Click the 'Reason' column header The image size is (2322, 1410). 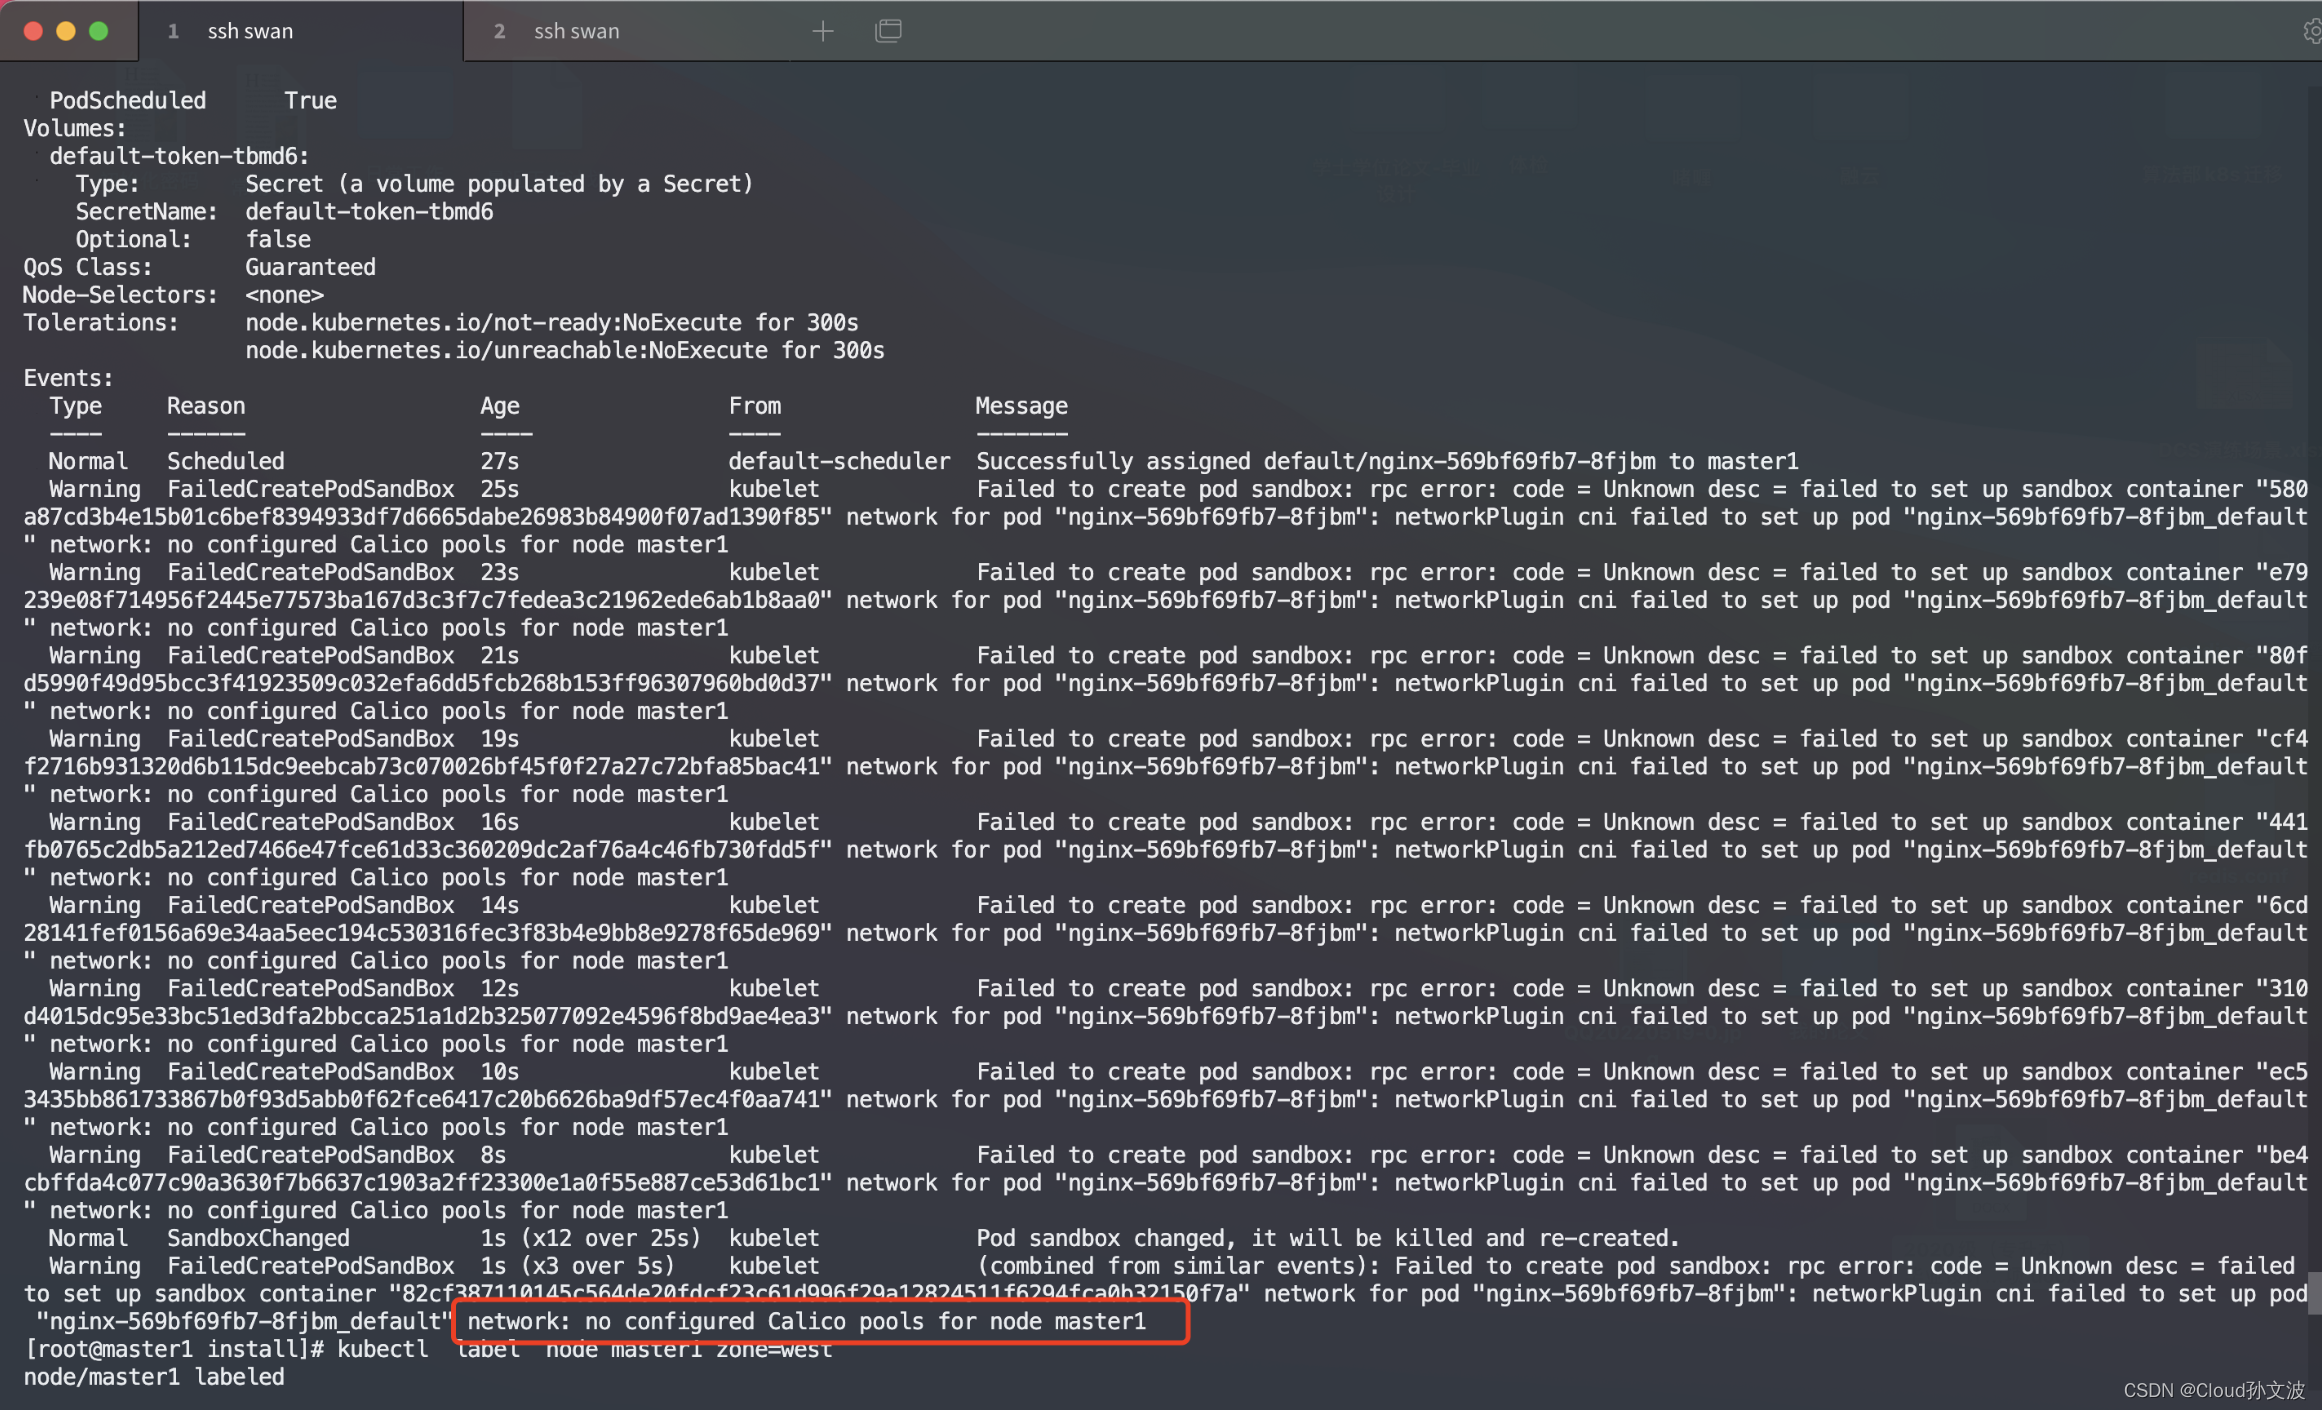coord(206,407)
